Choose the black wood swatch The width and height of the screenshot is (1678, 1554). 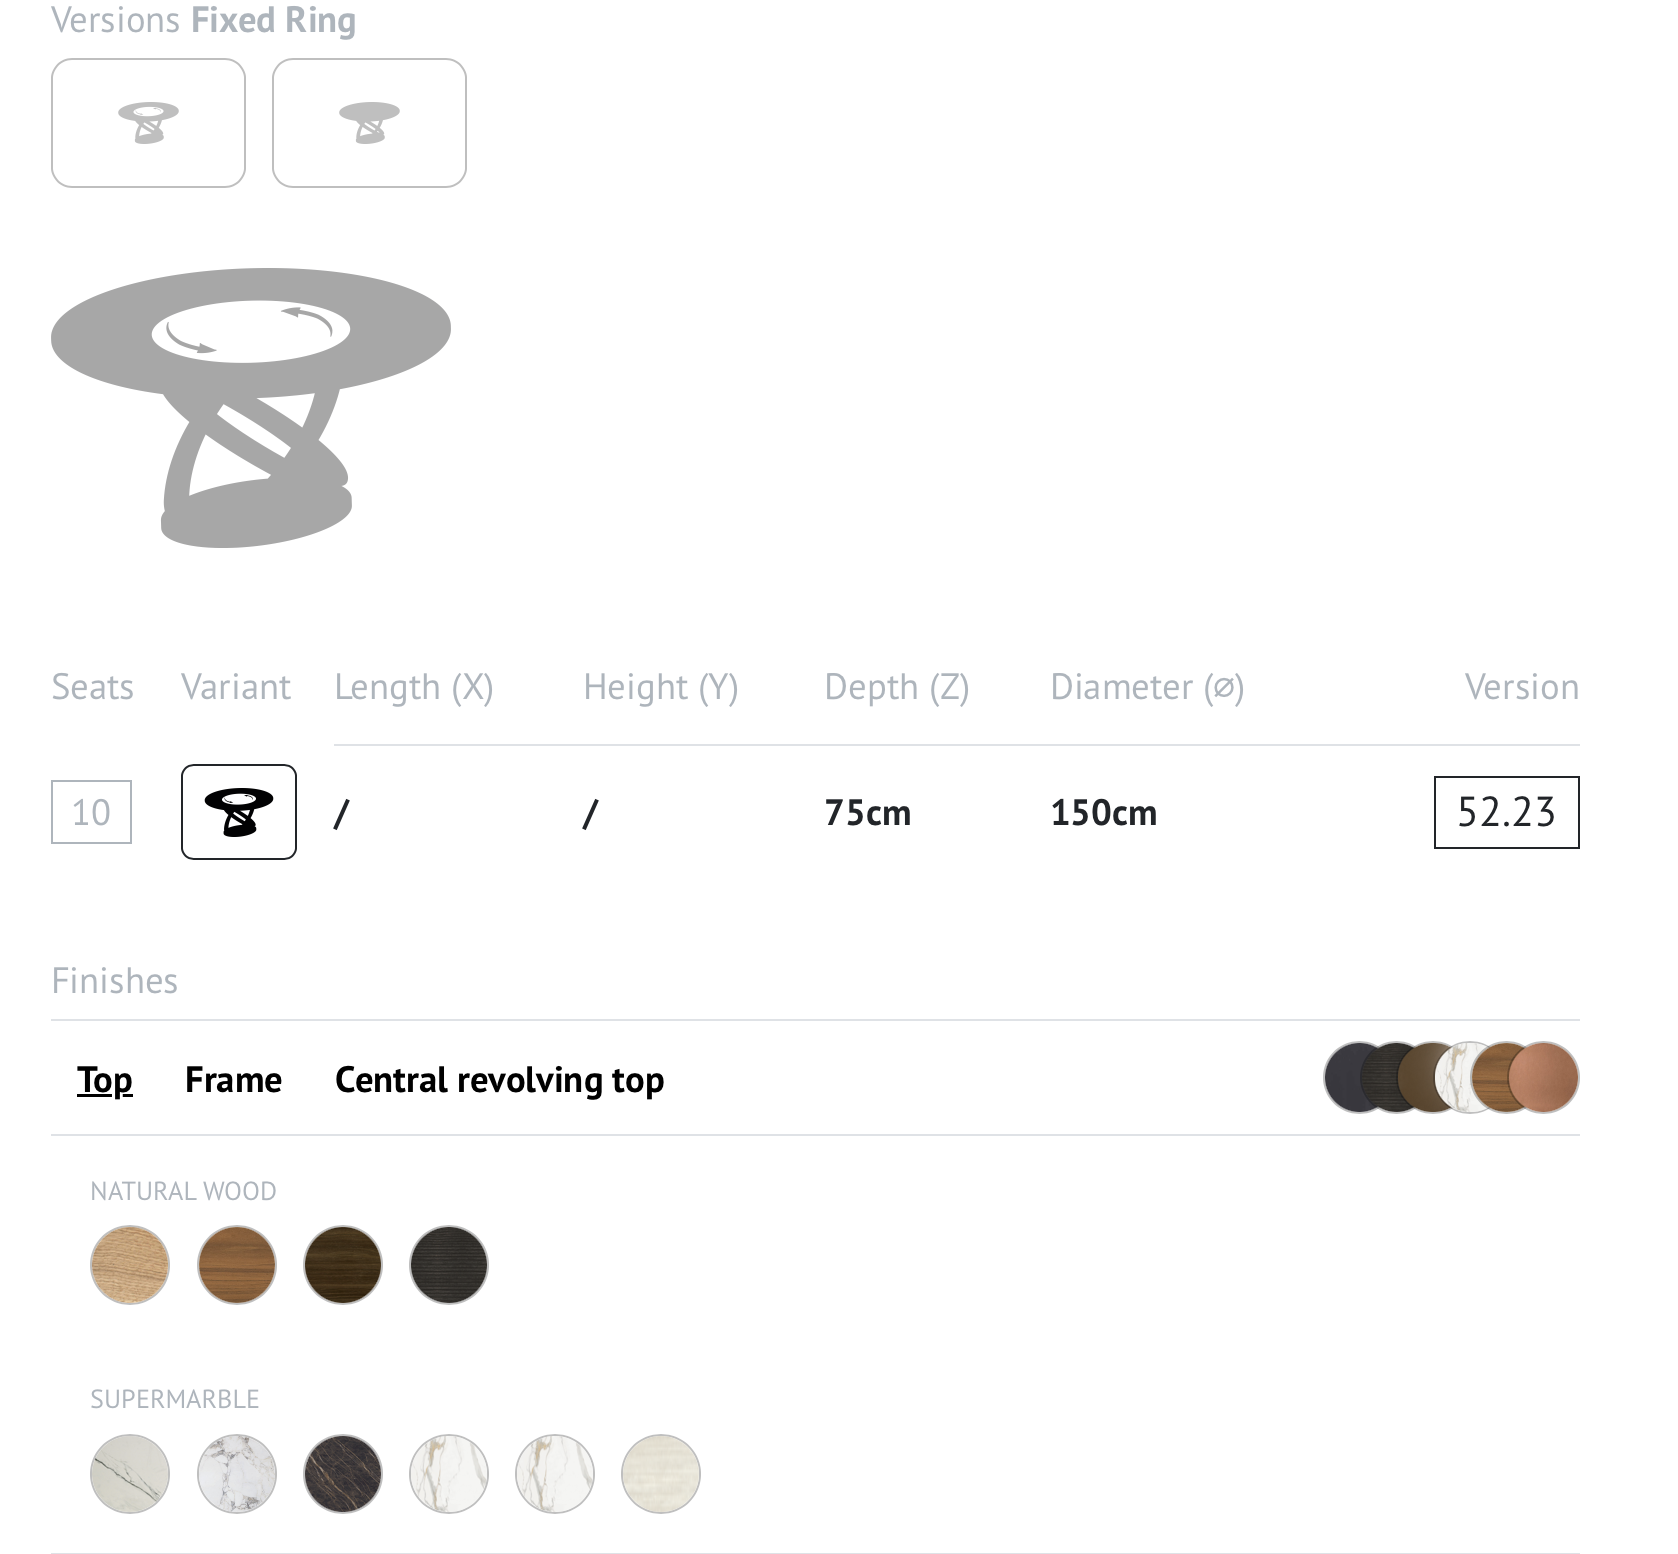click(449, 1265)
